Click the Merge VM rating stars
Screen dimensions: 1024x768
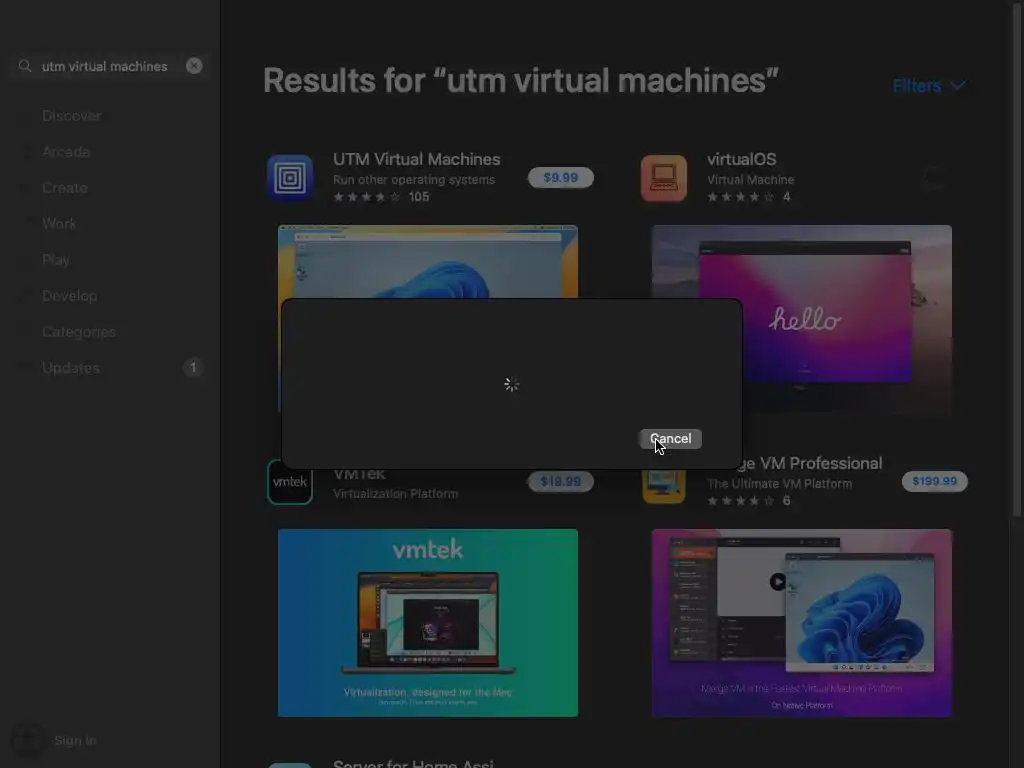741,501
